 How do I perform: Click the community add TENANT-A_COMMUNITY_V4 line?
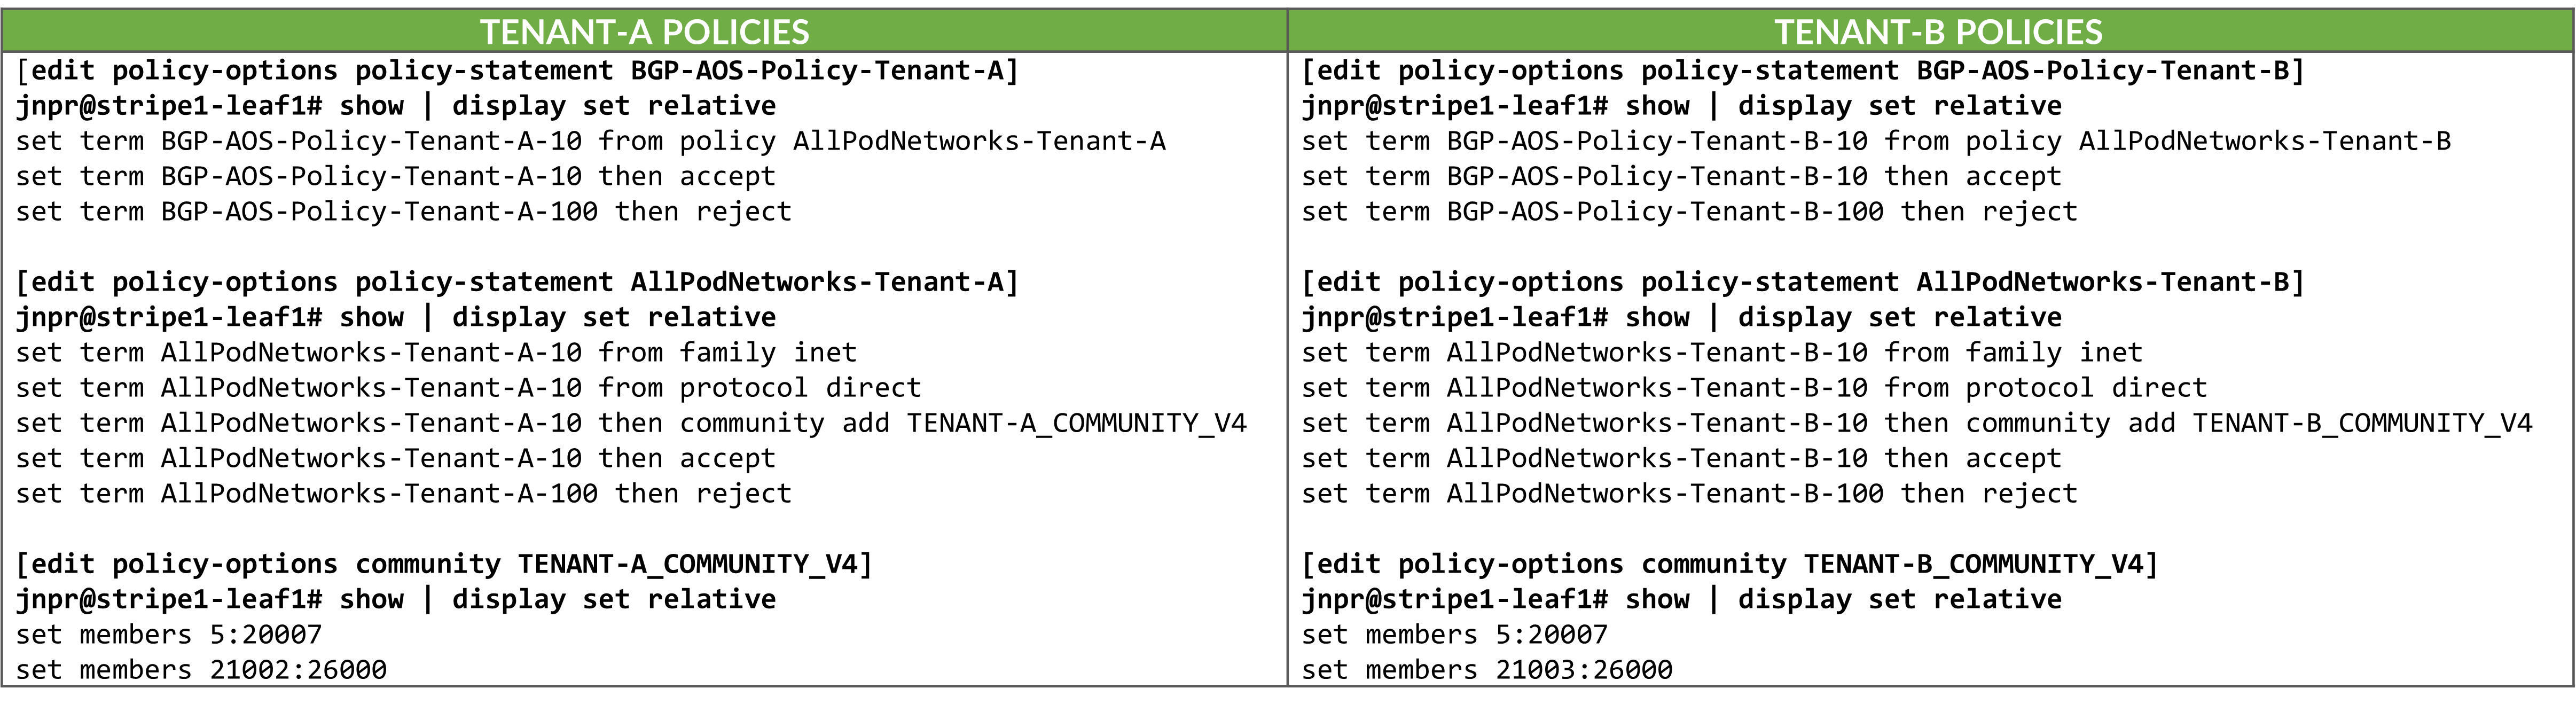[x=631, y=423]
